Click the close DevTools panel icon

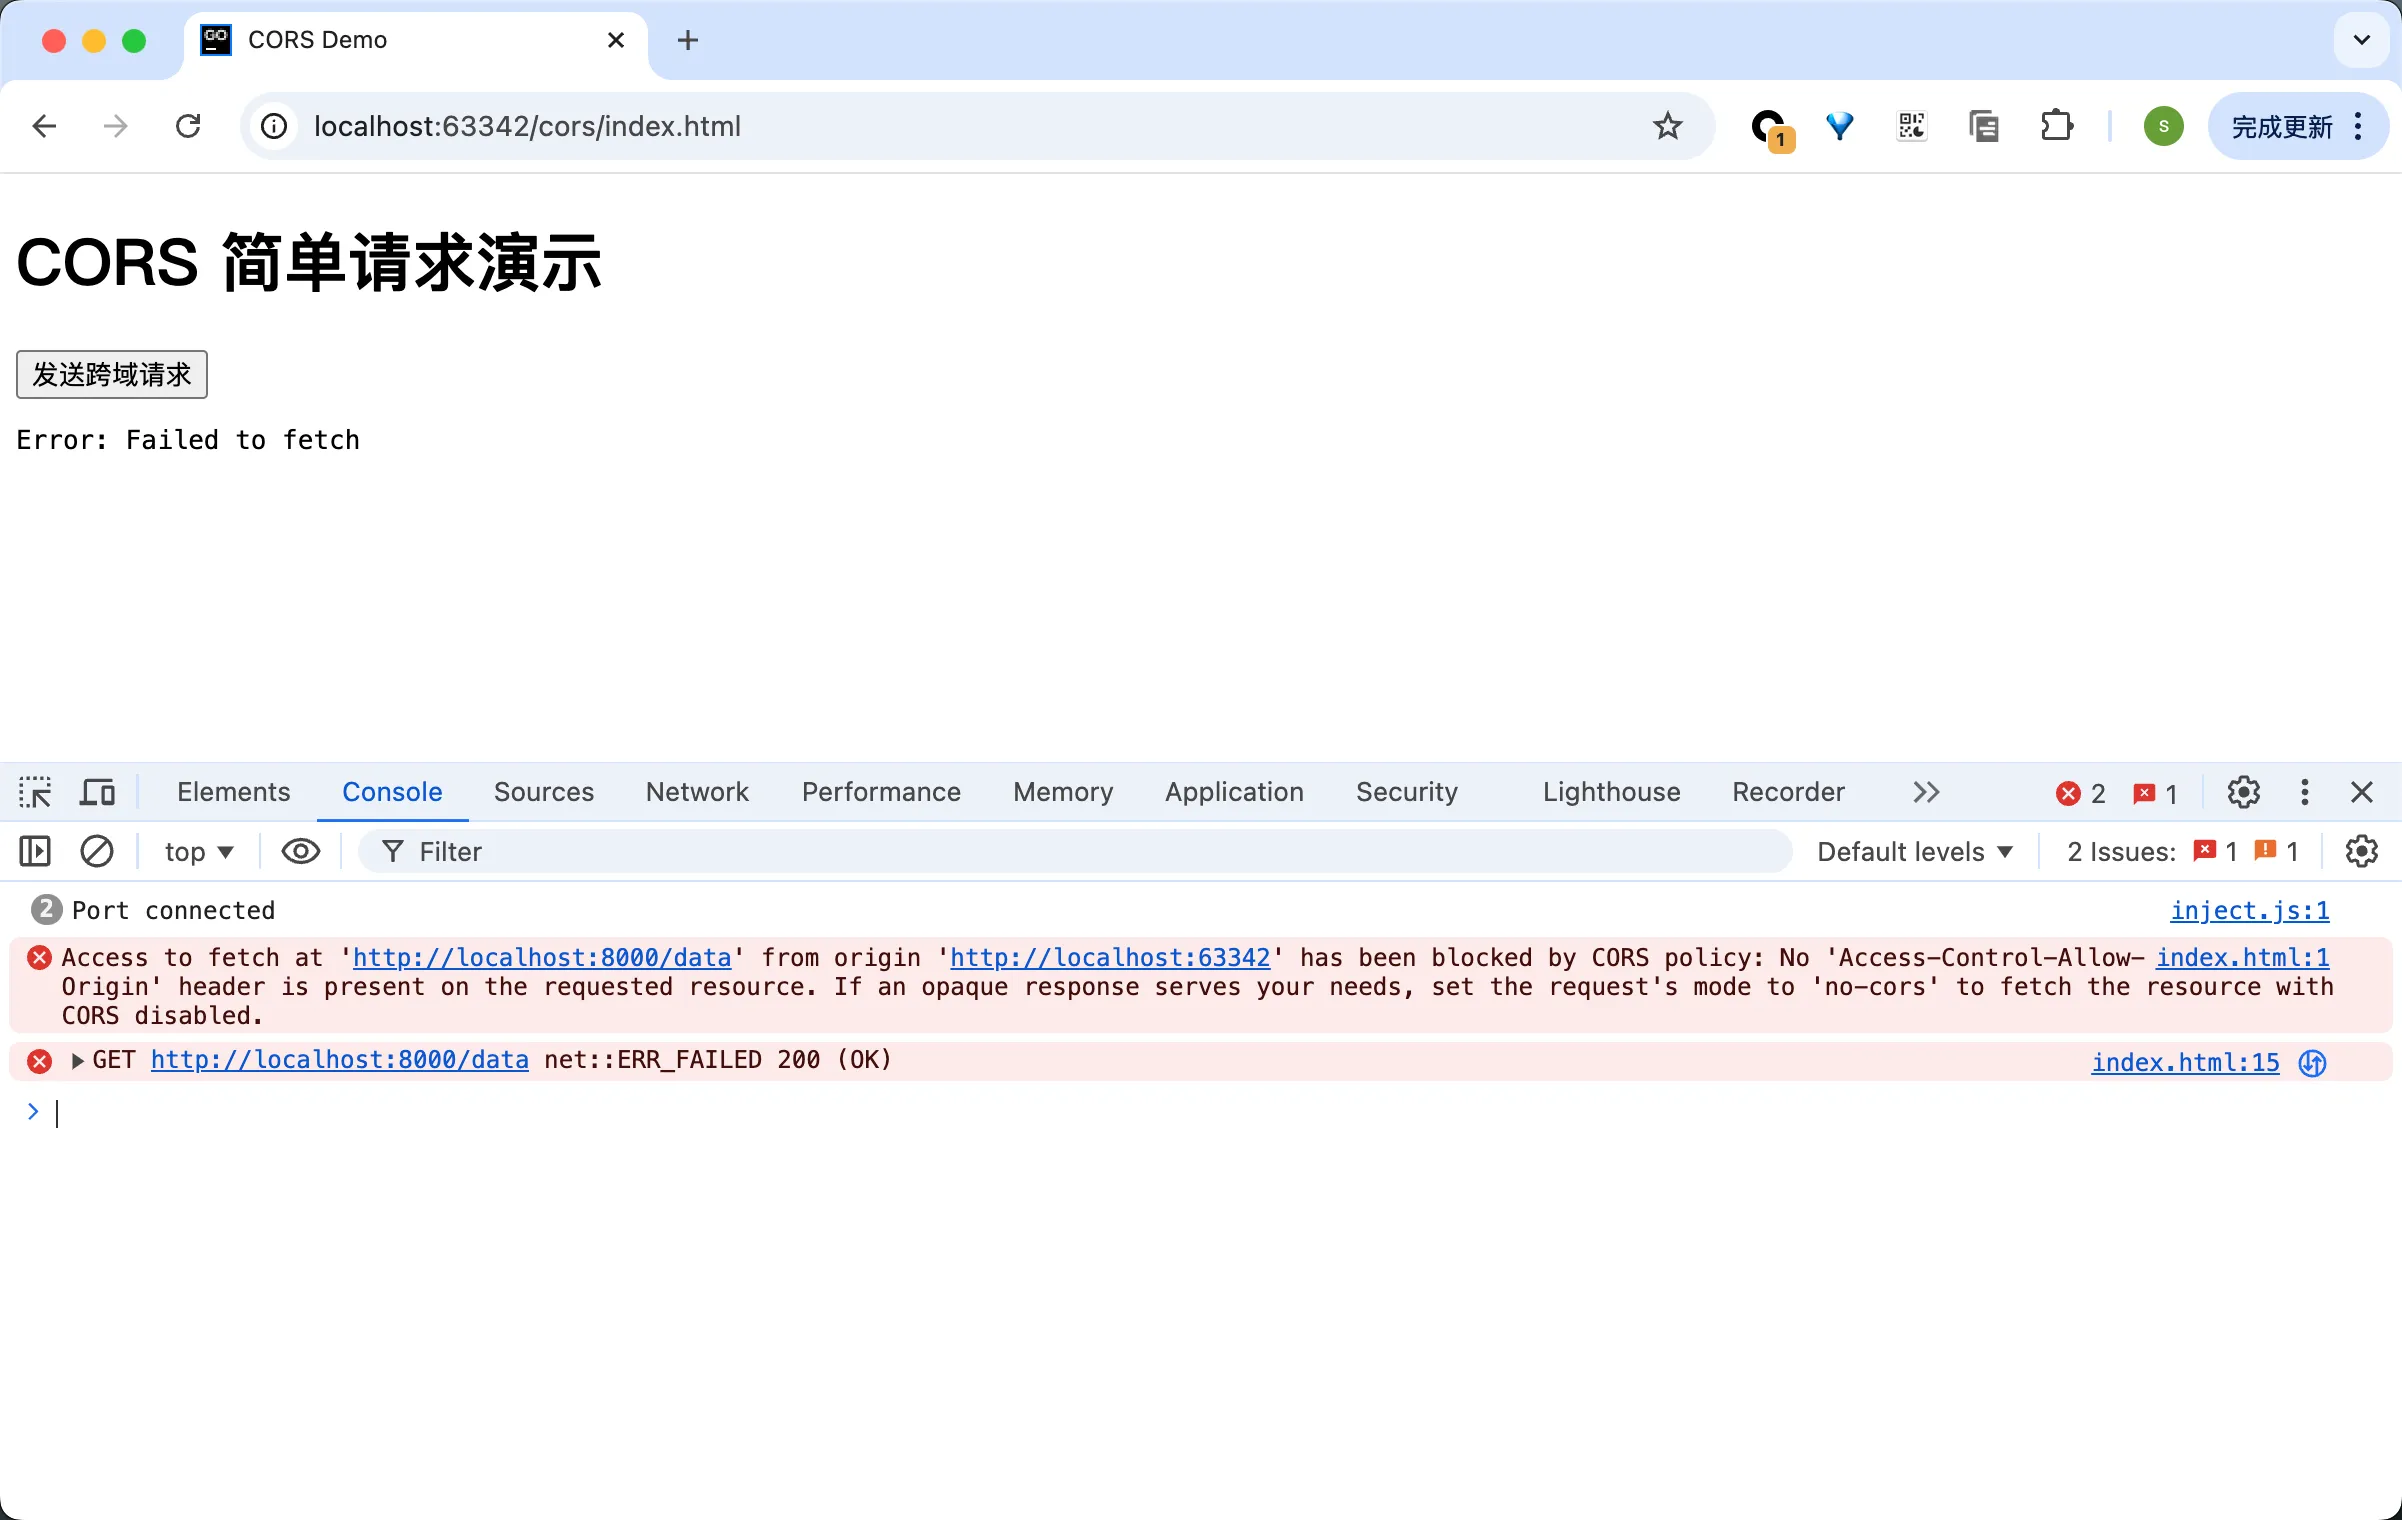click(2362, 792)
